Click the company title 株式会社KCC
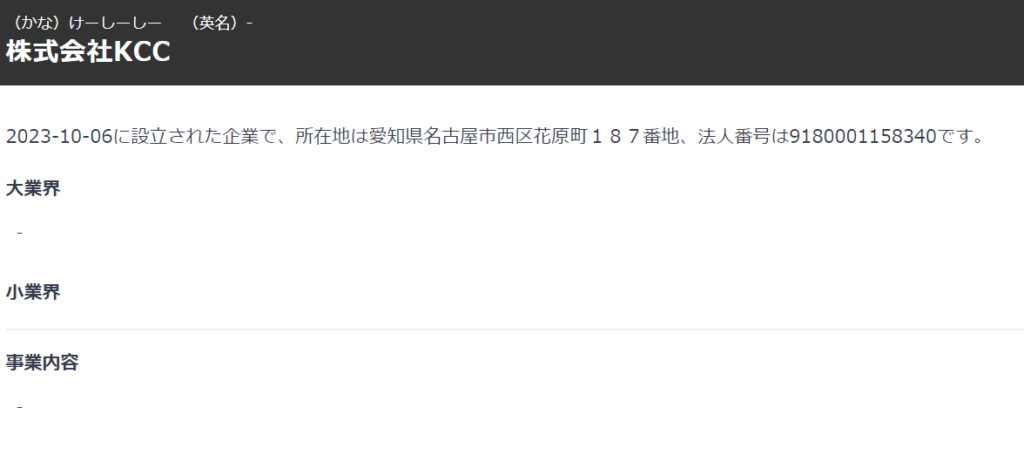Viewport: 1024px width, 455px height. tap(88, 53)
